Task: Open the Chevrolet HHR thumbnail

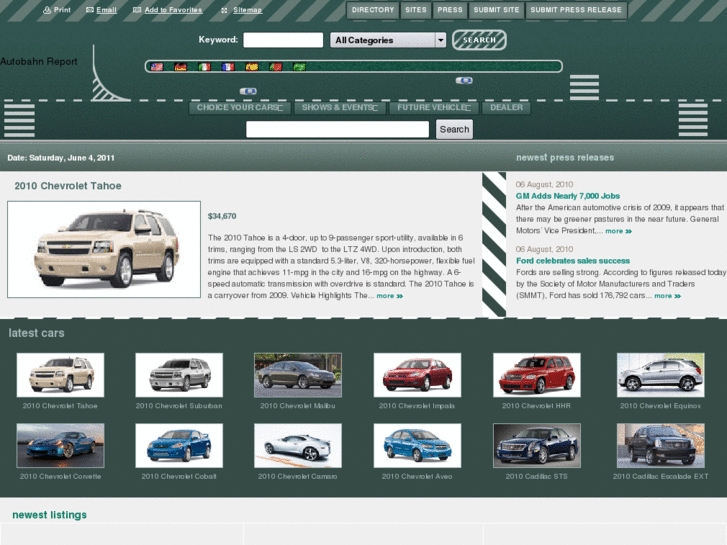Action: pyautogui.click(x=537, y=375)
